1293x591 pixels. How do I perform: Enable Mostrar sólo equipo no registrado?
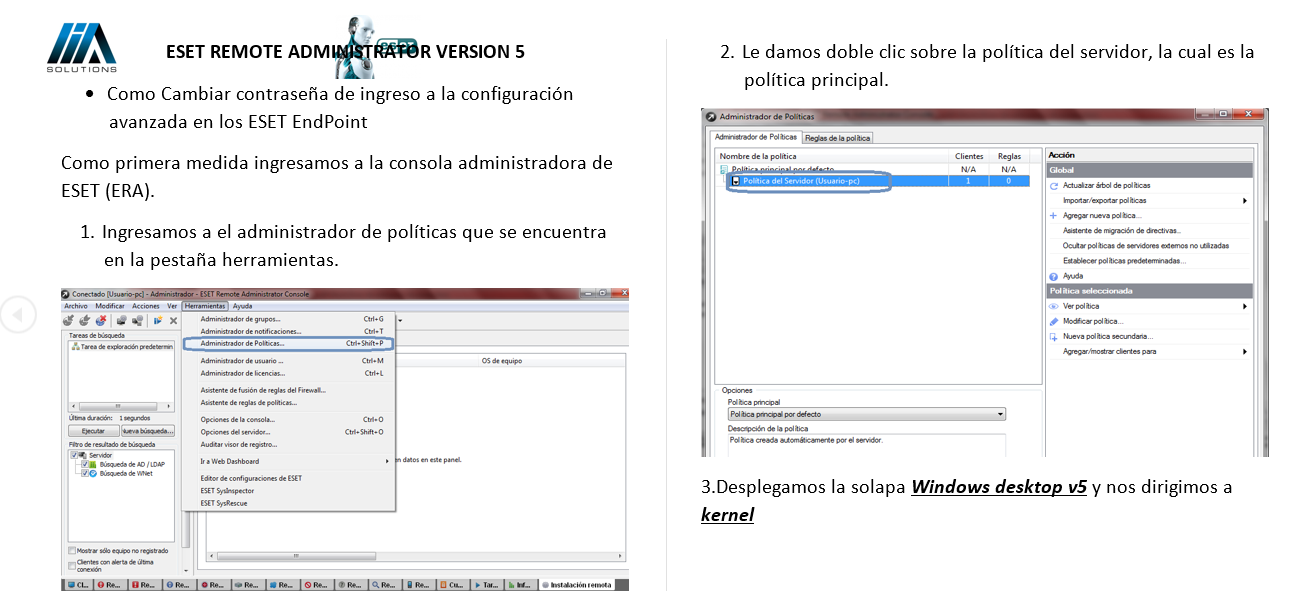click(72, 550)
